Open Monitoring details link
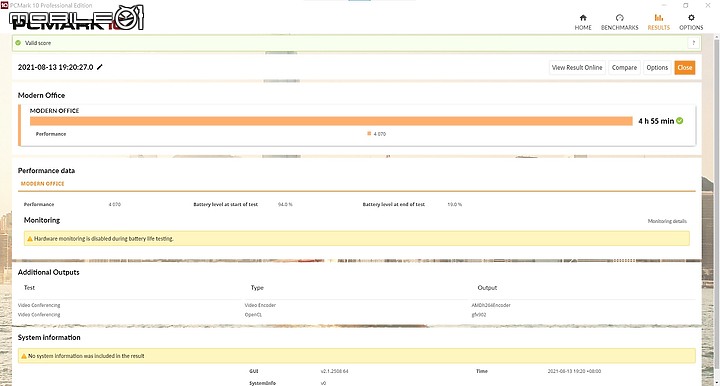This screenshot has width=720, height=386. [x=667, y=221]
